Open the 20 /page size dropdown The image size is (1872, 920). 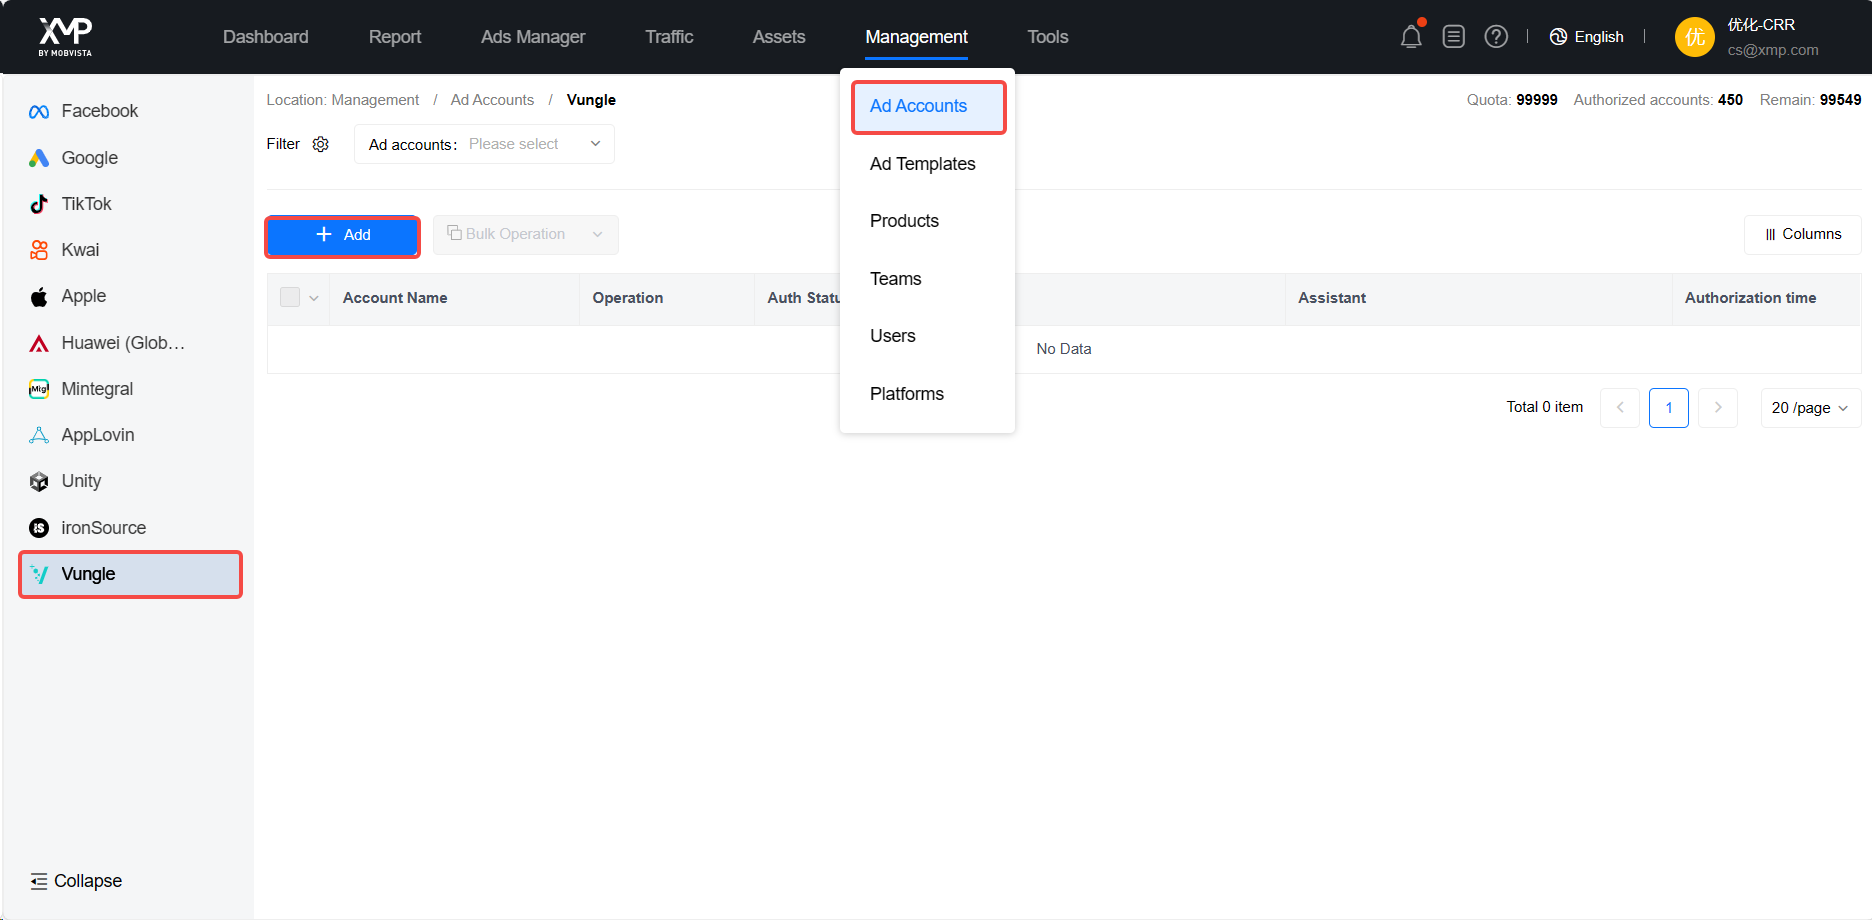coord(1810,408)
